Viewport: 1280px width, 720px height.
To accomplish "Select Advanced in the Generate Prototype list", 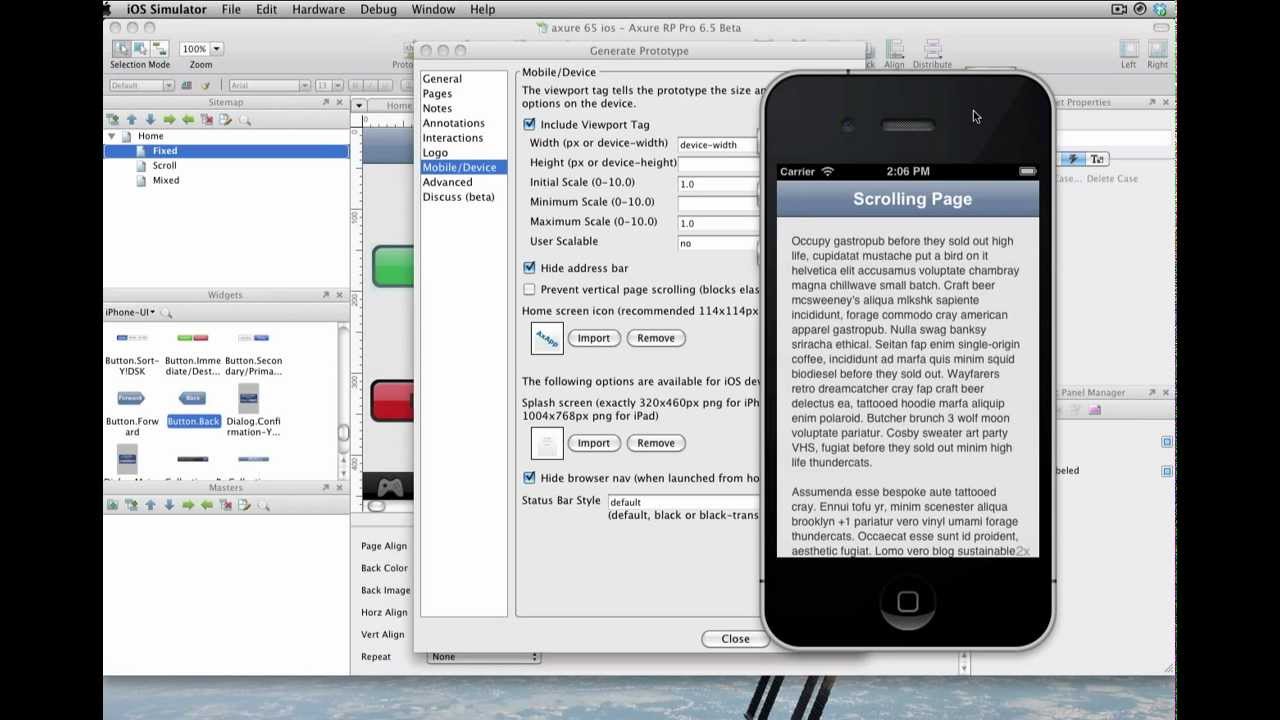I will coord(447,182).
